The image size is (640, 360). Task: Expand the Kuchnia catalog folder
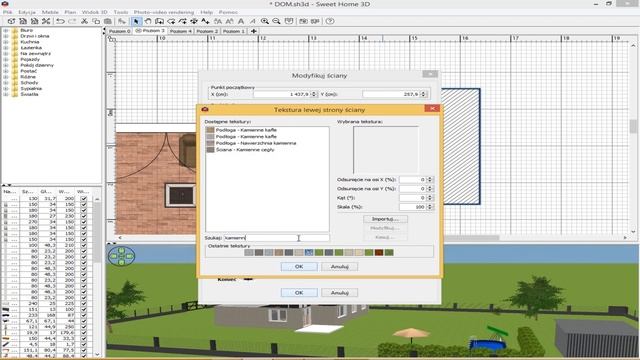6,42
